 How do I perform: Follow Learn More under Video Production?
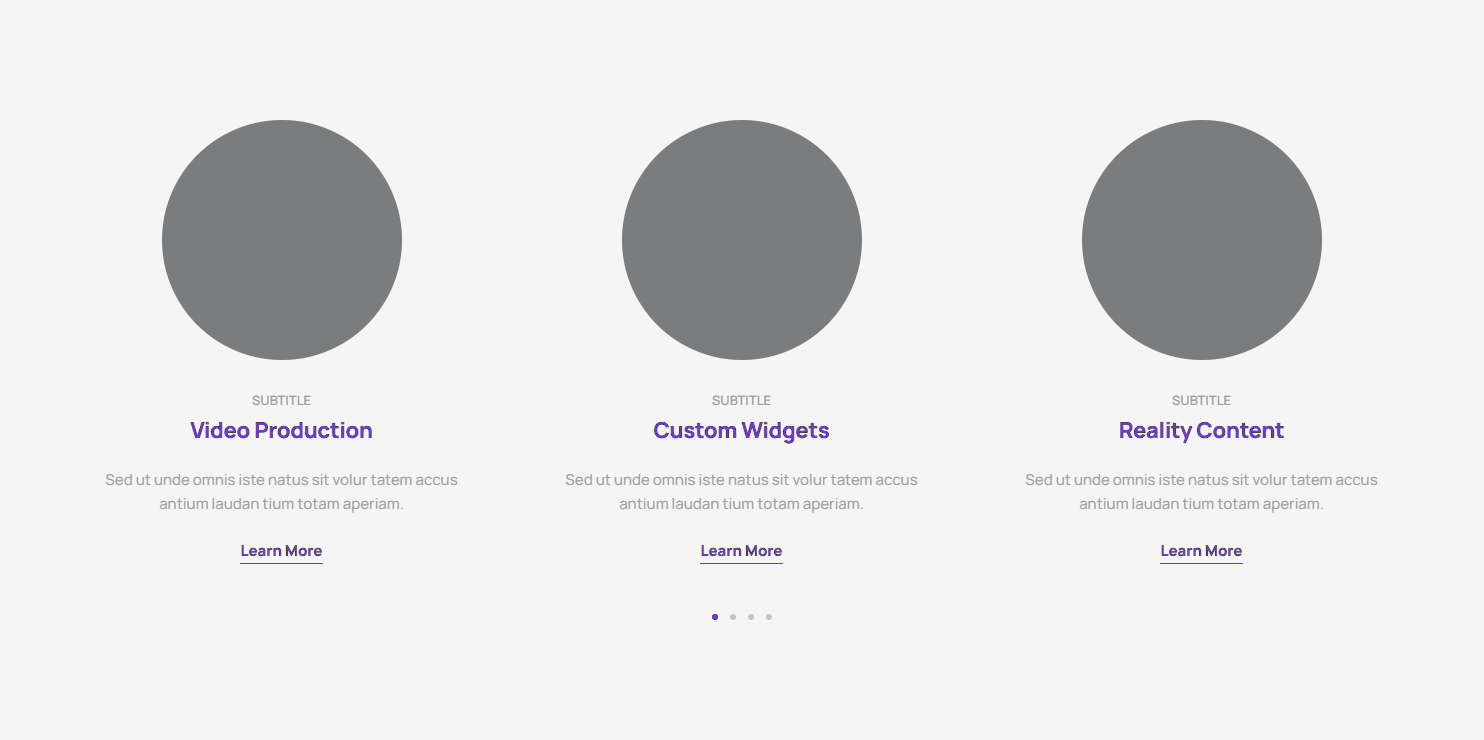(x=281, y=551)
